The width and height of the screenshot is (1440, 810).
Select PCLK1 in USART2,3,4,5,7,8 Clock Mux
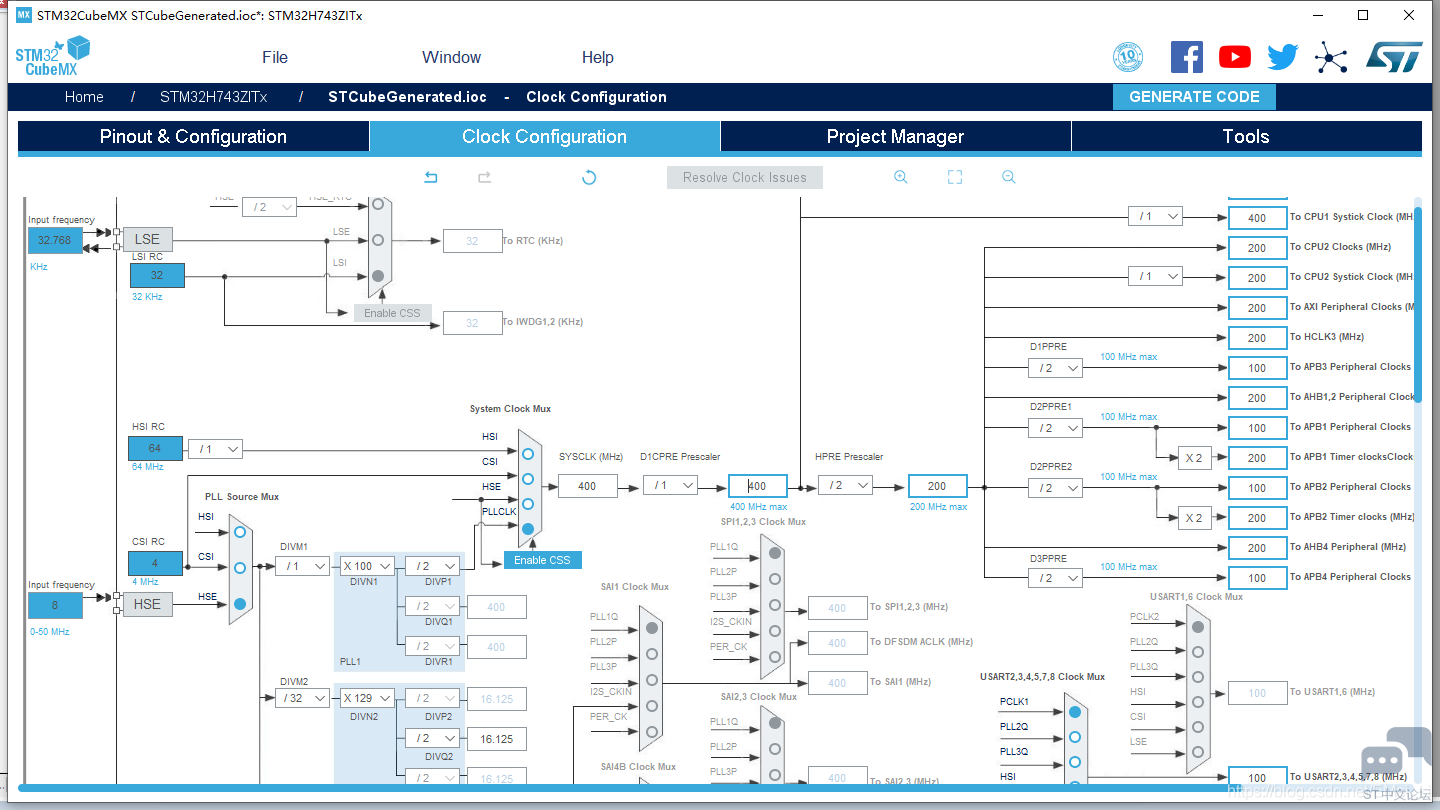(1074, 712)
